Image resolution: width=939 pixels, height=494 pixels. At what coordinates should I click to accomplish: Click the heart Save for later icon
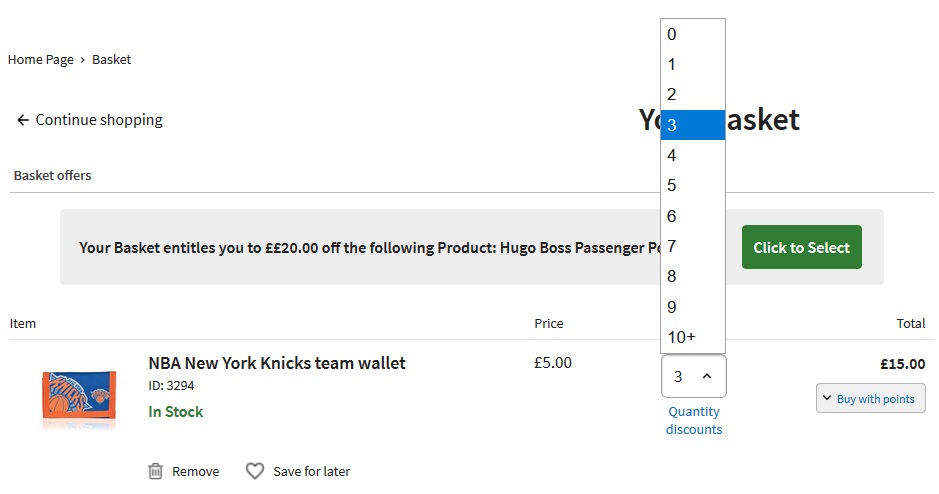255,471
